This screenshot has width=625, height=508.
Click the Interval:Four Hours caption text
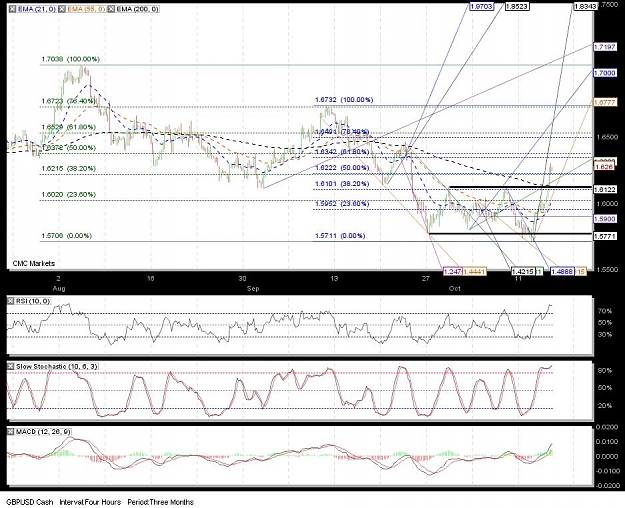coord(90,502)
